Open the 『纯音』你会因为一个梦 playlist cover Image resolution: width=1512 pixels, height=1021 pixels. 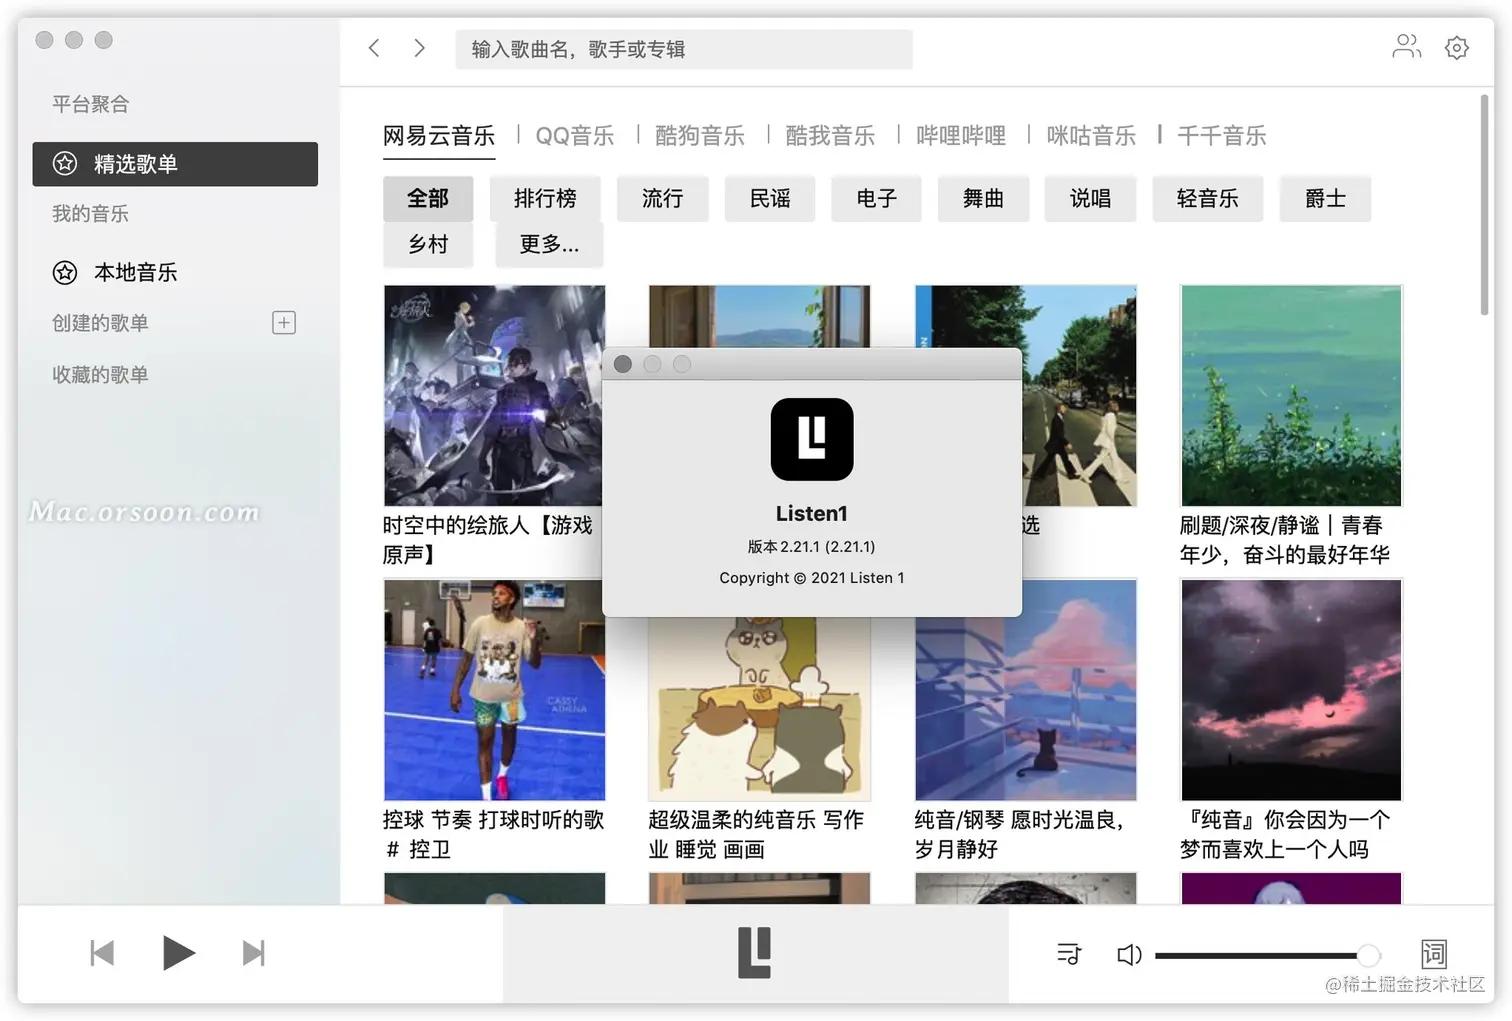pos(1291,690)
